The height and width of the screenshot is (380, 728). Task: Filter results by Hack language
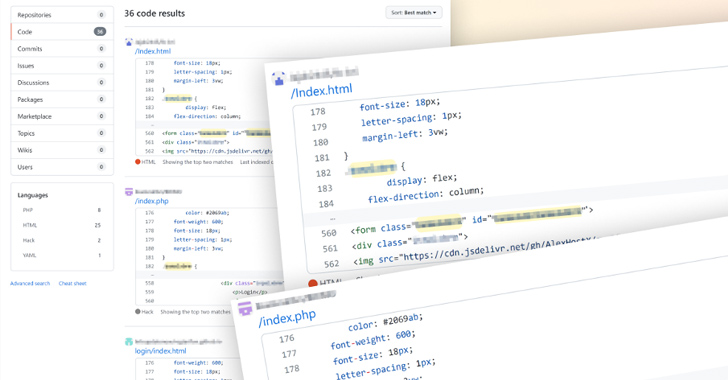click(62, 240)
